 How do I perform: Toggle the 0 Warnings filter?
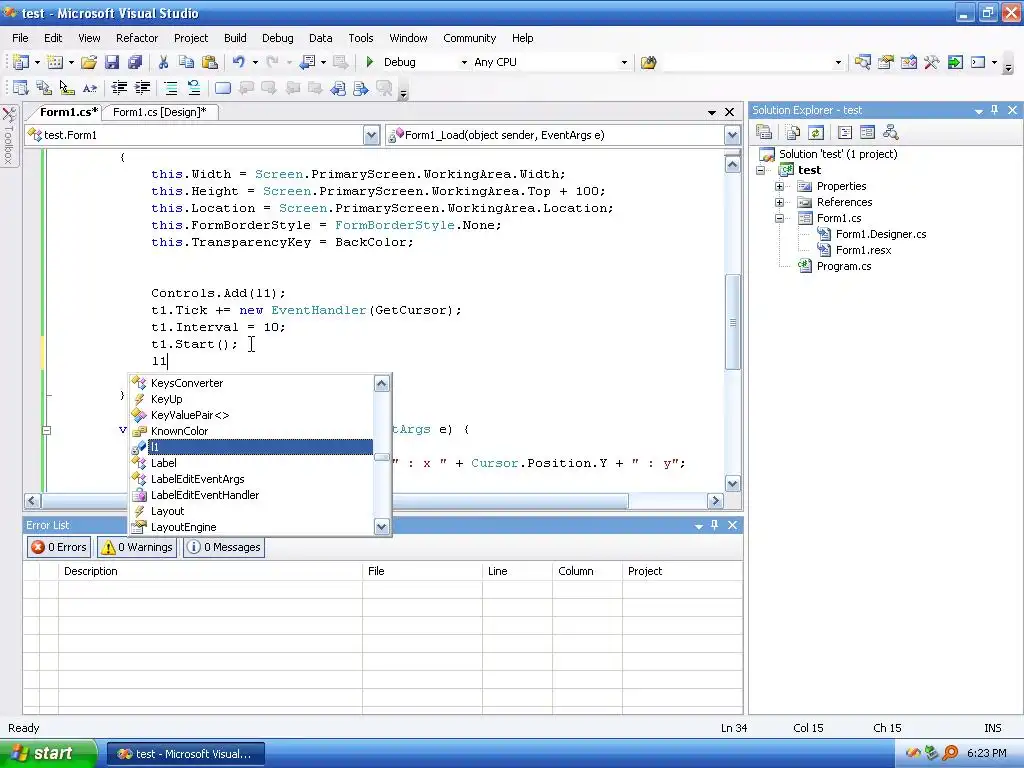tap(137, 547)
